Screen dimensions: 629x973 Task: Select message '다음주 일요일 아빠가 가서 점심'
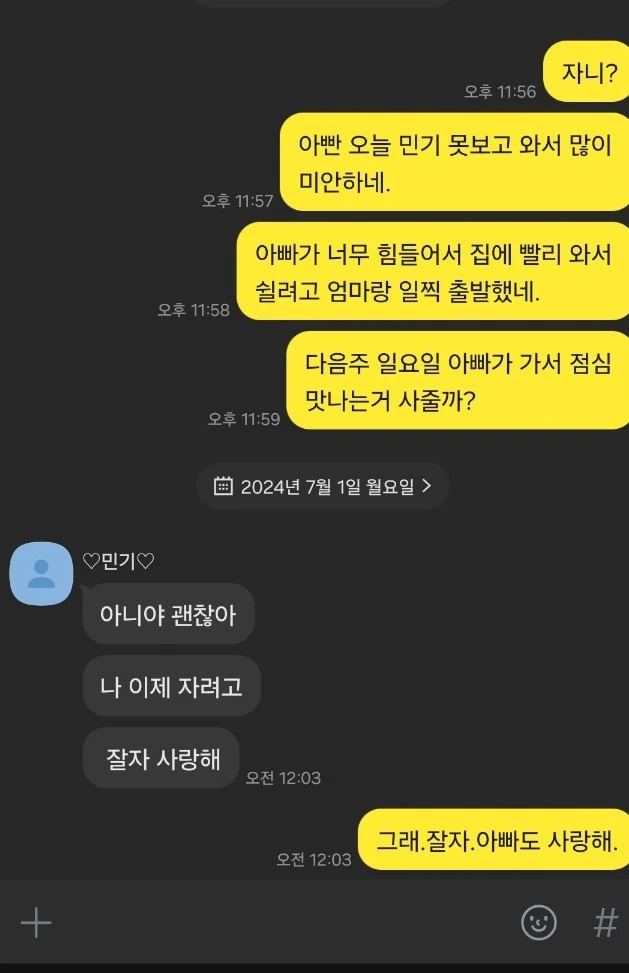point(458,380)
